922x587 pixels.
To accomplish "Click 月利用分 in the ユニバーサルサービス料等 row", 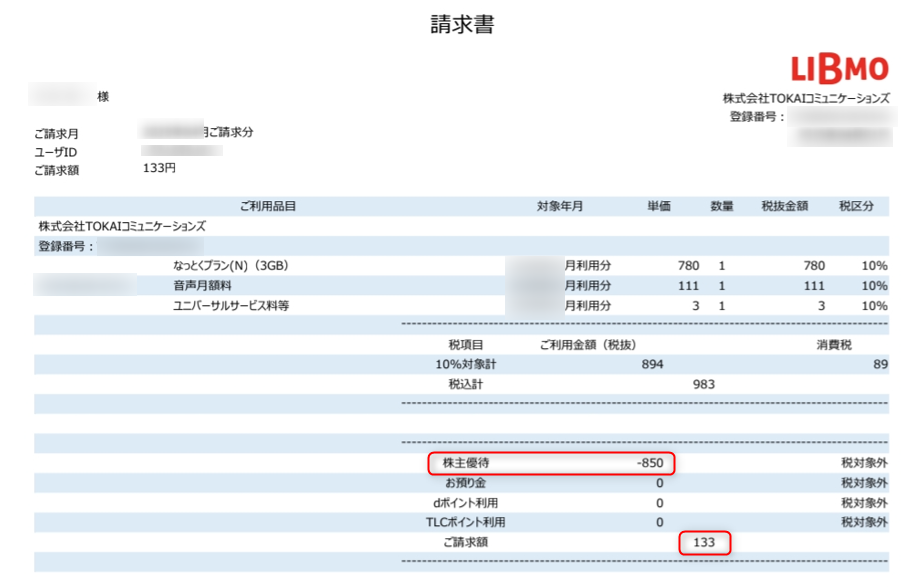I will 588,306.
